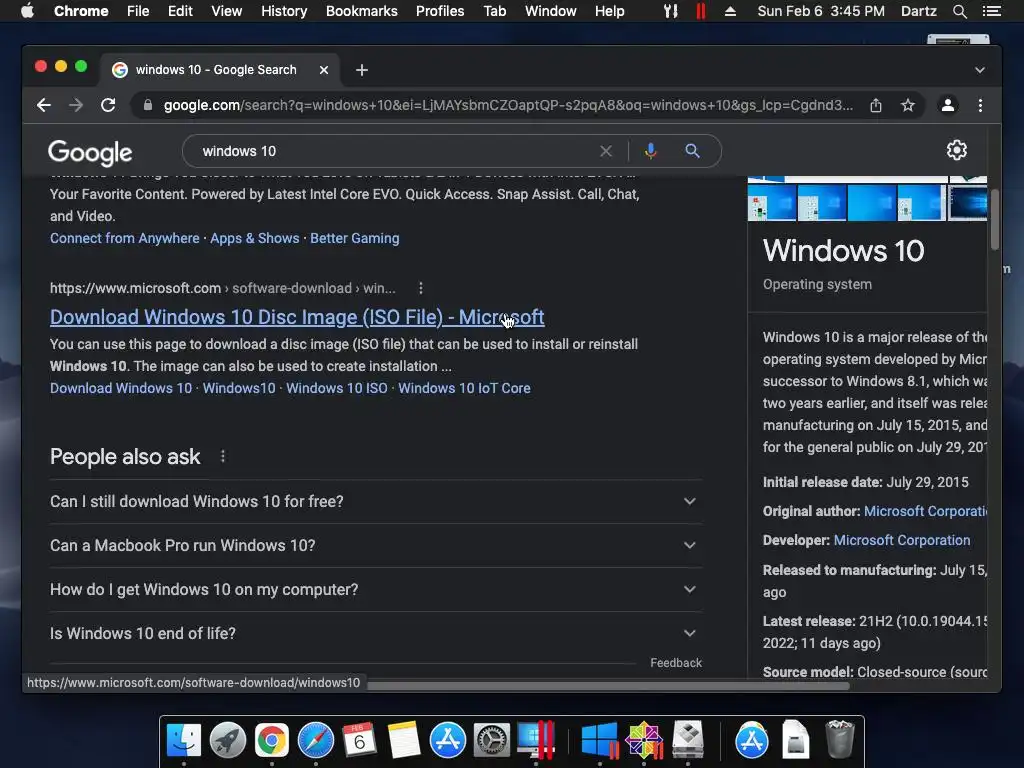Open the Chrome profile avatar menu
This screenshot has width=1024, height=768.
point(948,105)
